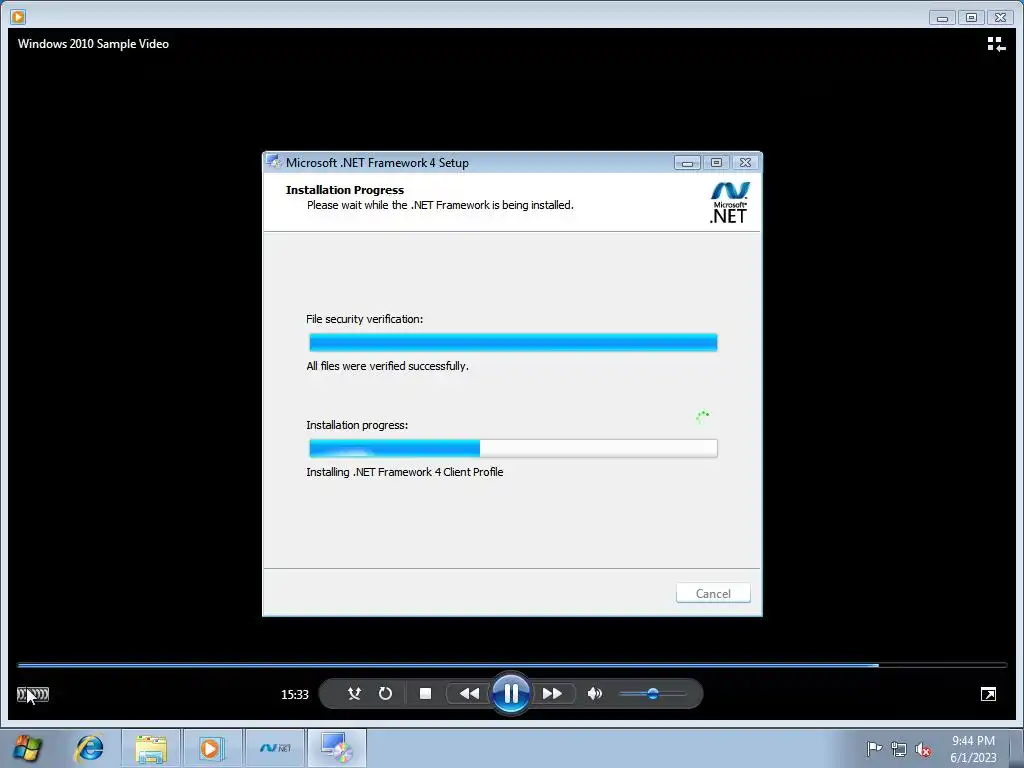Image resolution: width=1024 pixels, height=768 pixels.
Task: Open the Action Center flag icon
Action: pos(873,749)
